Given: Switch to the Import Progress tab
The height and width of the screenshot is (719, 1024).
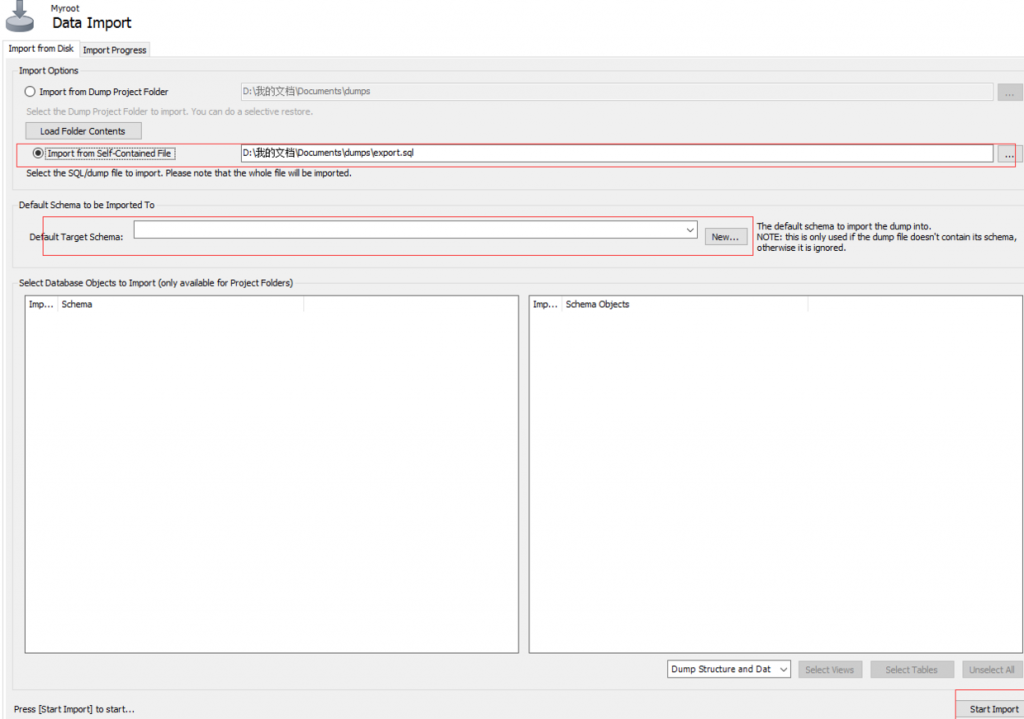Looking at the screenshot, I should [x=114, y=48].
